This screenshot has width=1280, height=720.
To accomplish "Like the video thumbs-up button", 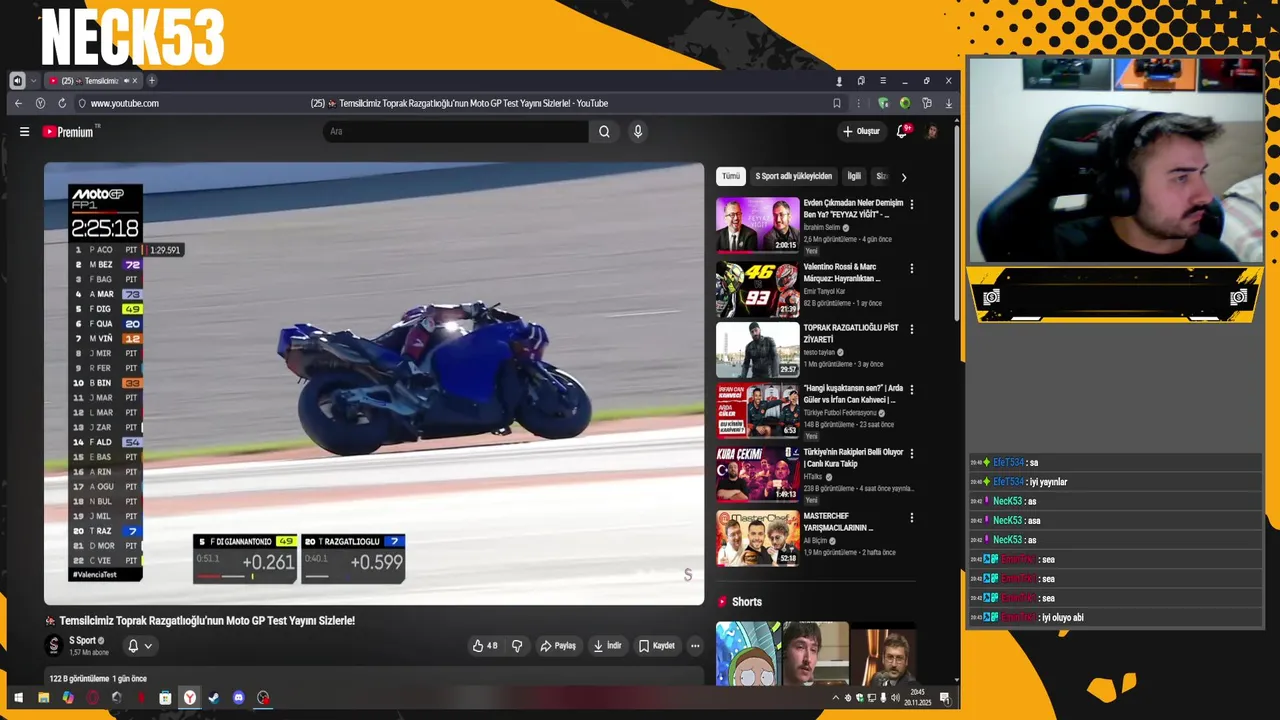I will pyautogui.click(x=485, y=646).
